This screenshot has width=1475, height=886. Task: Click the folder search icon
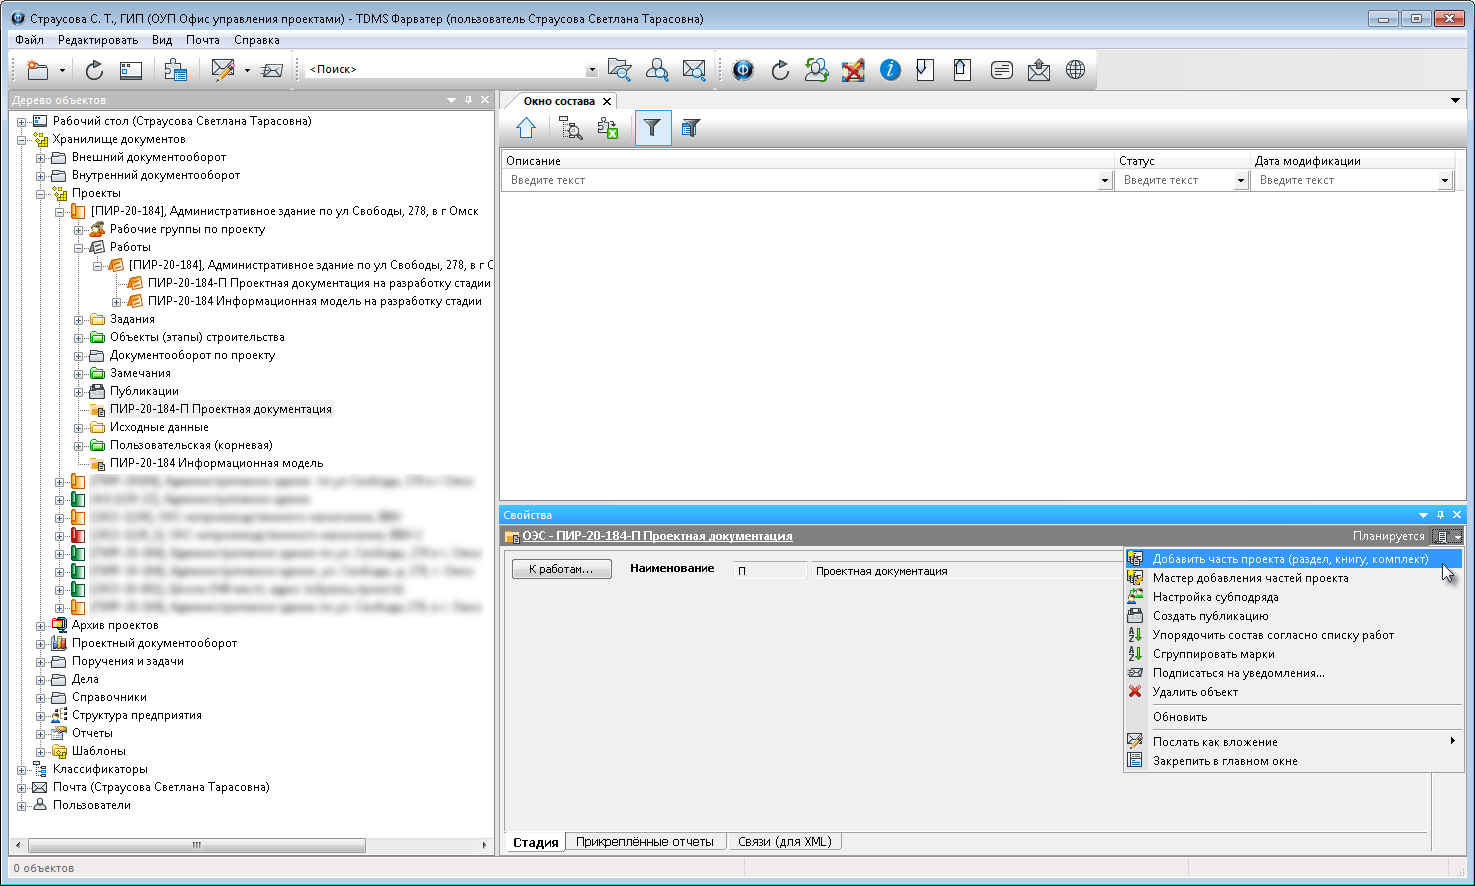620,70
